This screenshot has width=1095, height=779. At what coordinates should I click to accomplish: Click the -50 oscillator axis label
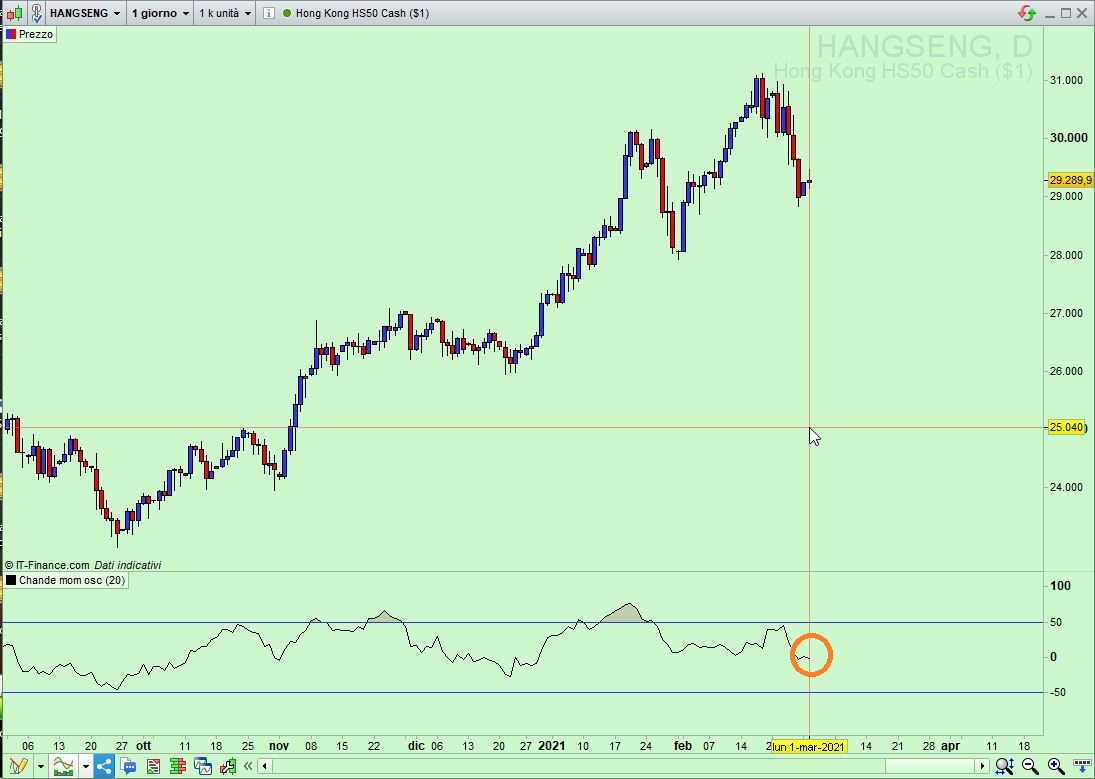click(1057, 692)
